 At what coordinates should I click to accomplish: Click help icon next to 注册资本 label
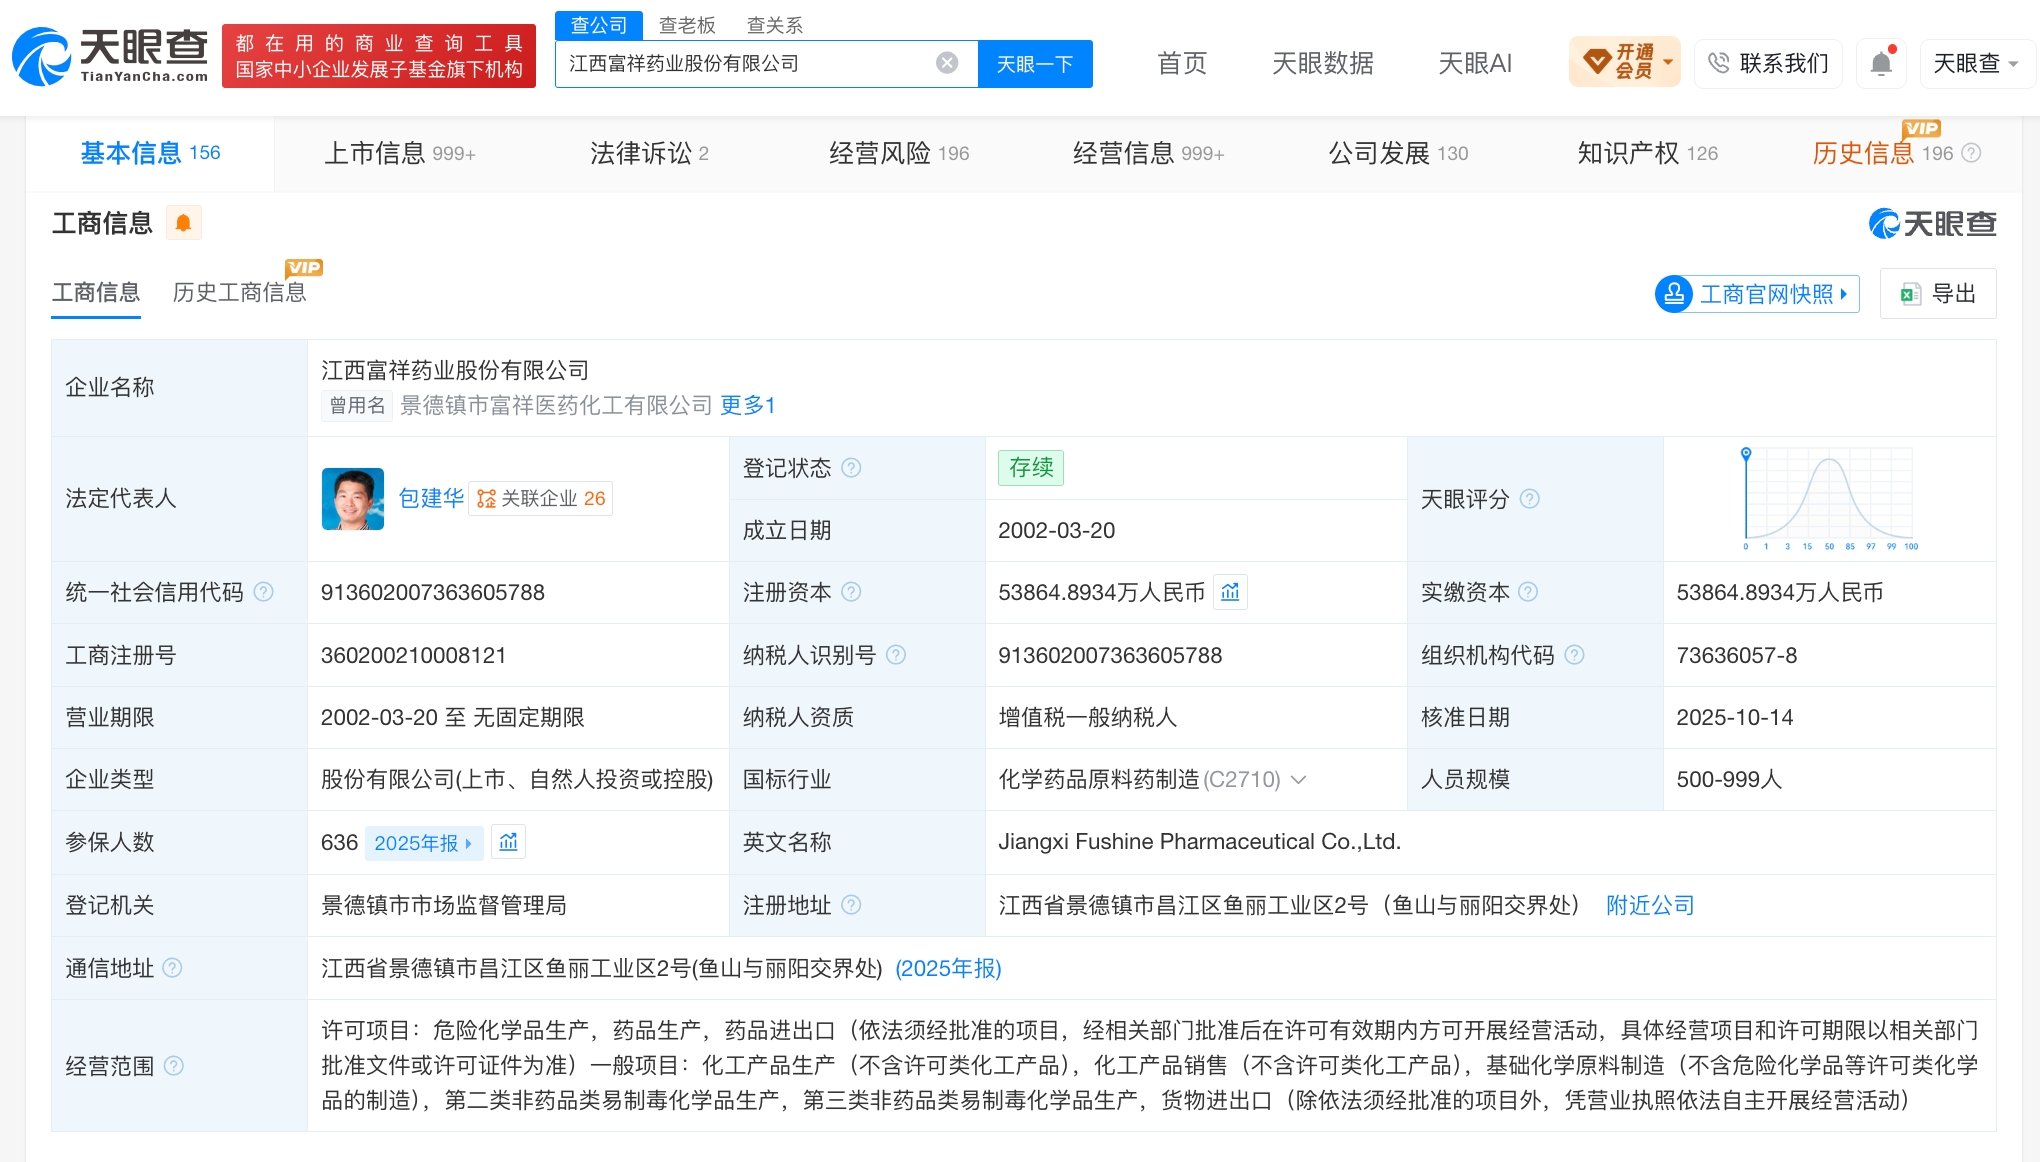coord(851,592)
